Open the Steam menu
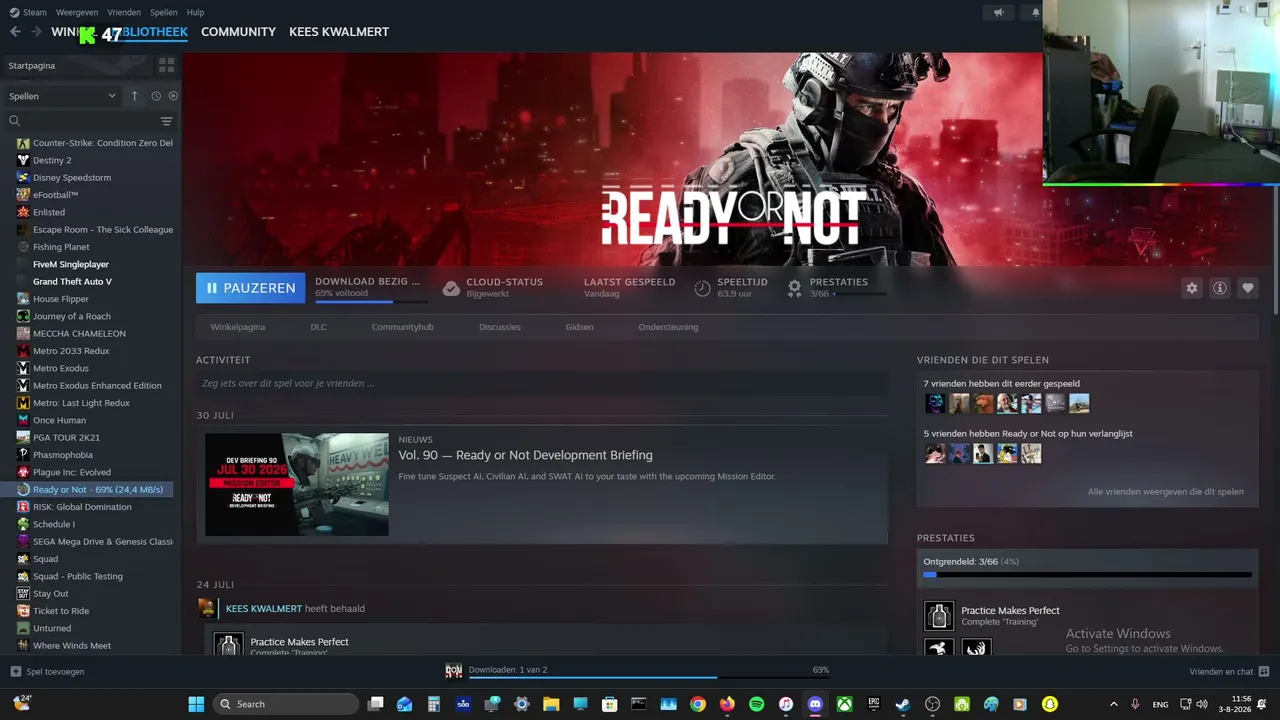The image size is (1280, 720). click(29, 13)
